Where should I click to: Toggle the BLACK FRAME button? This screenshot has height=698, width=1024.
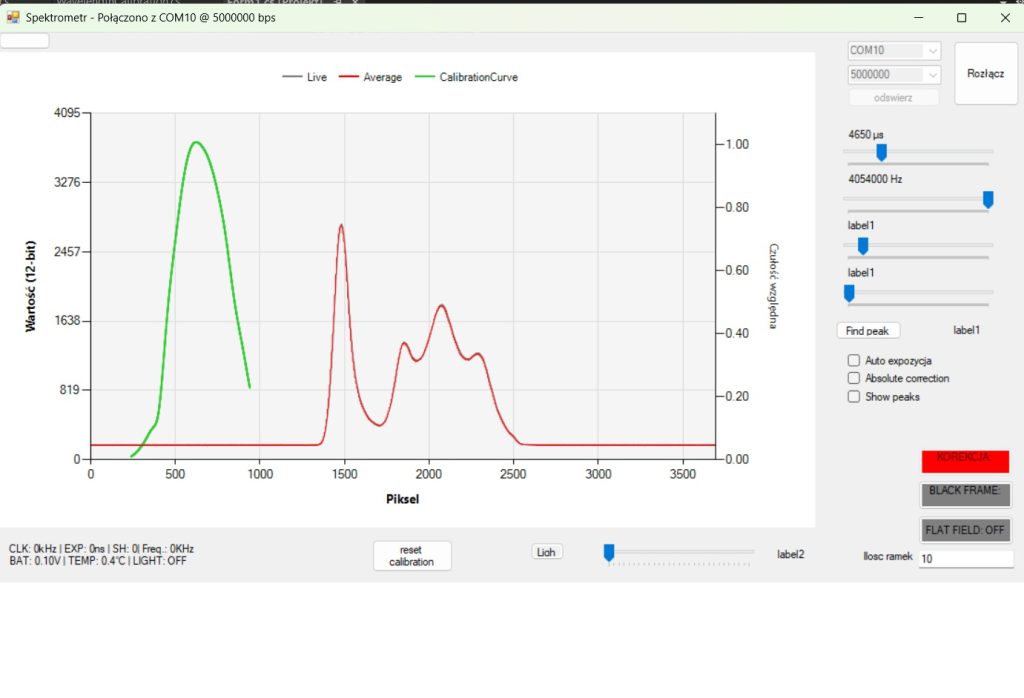965,494
